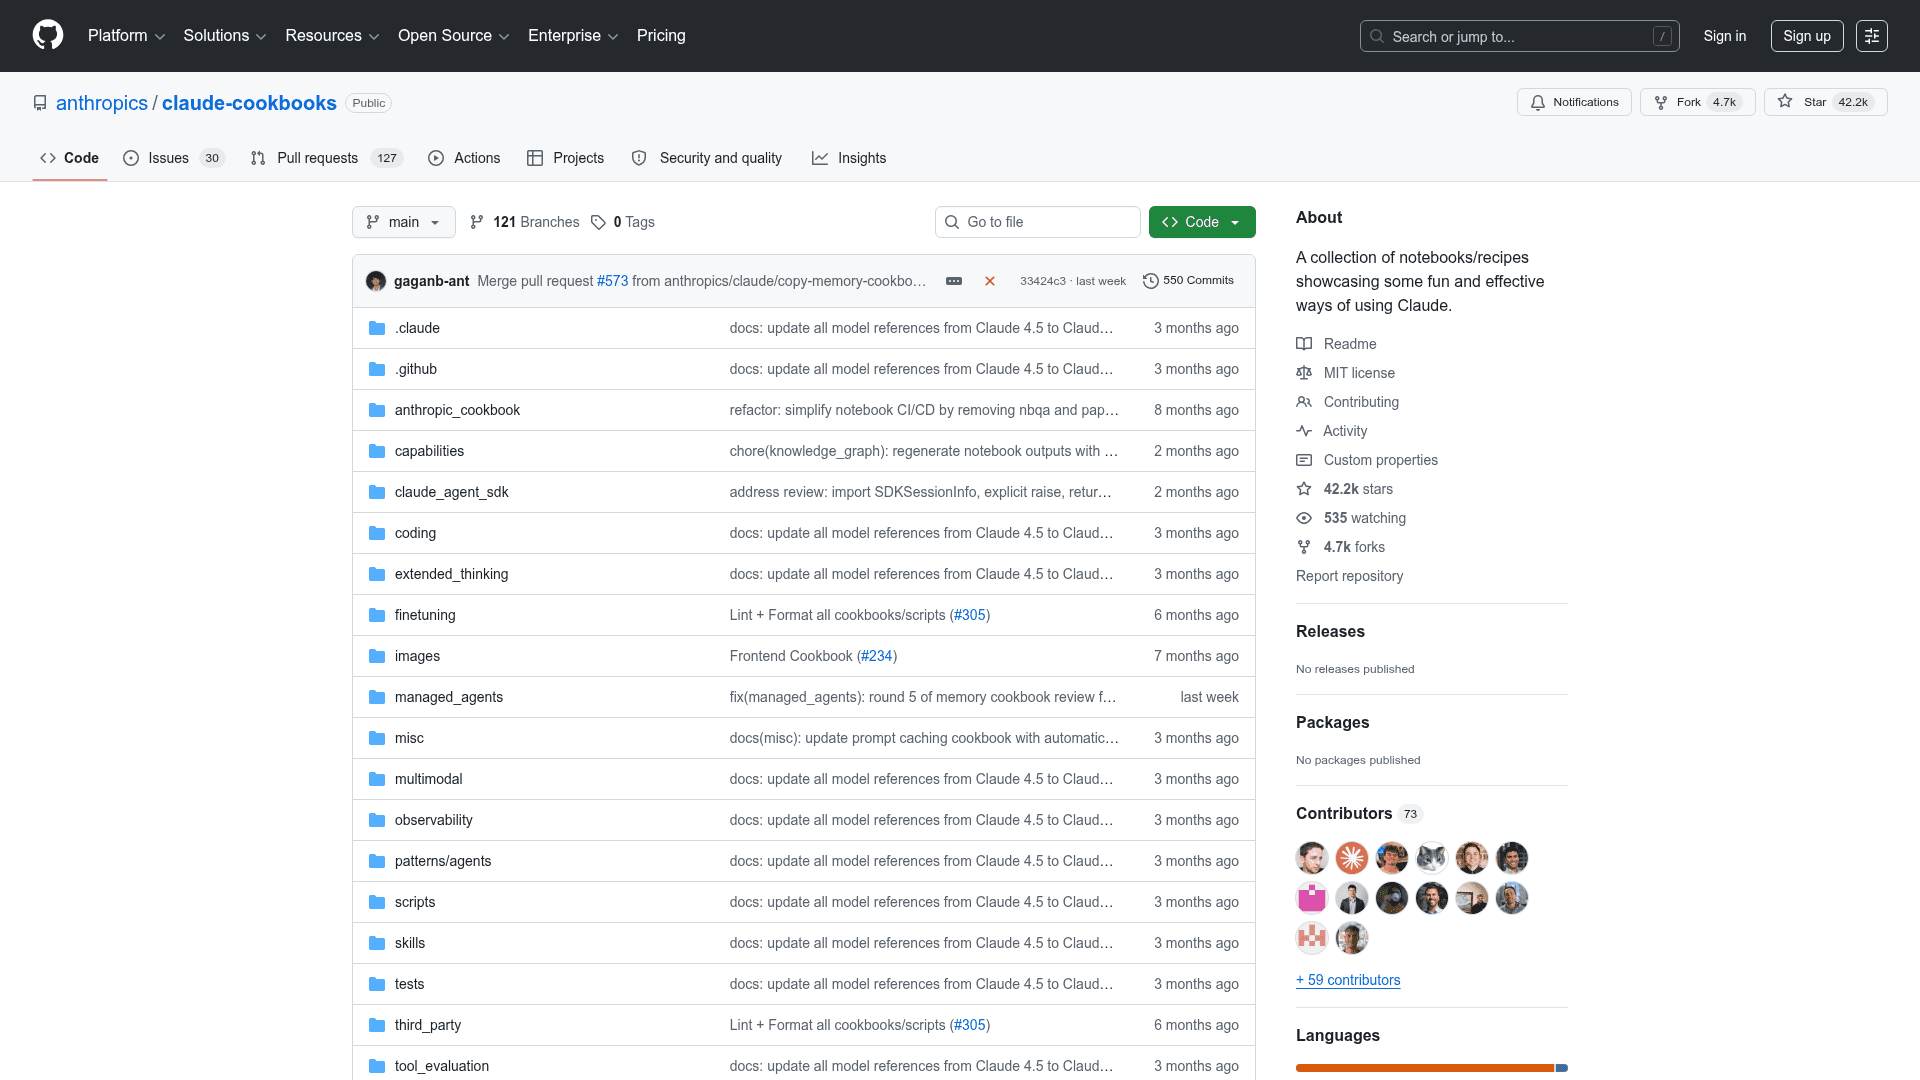Open gaganb-ant avatar image
1920x1080 pixels.
(376, 281)
